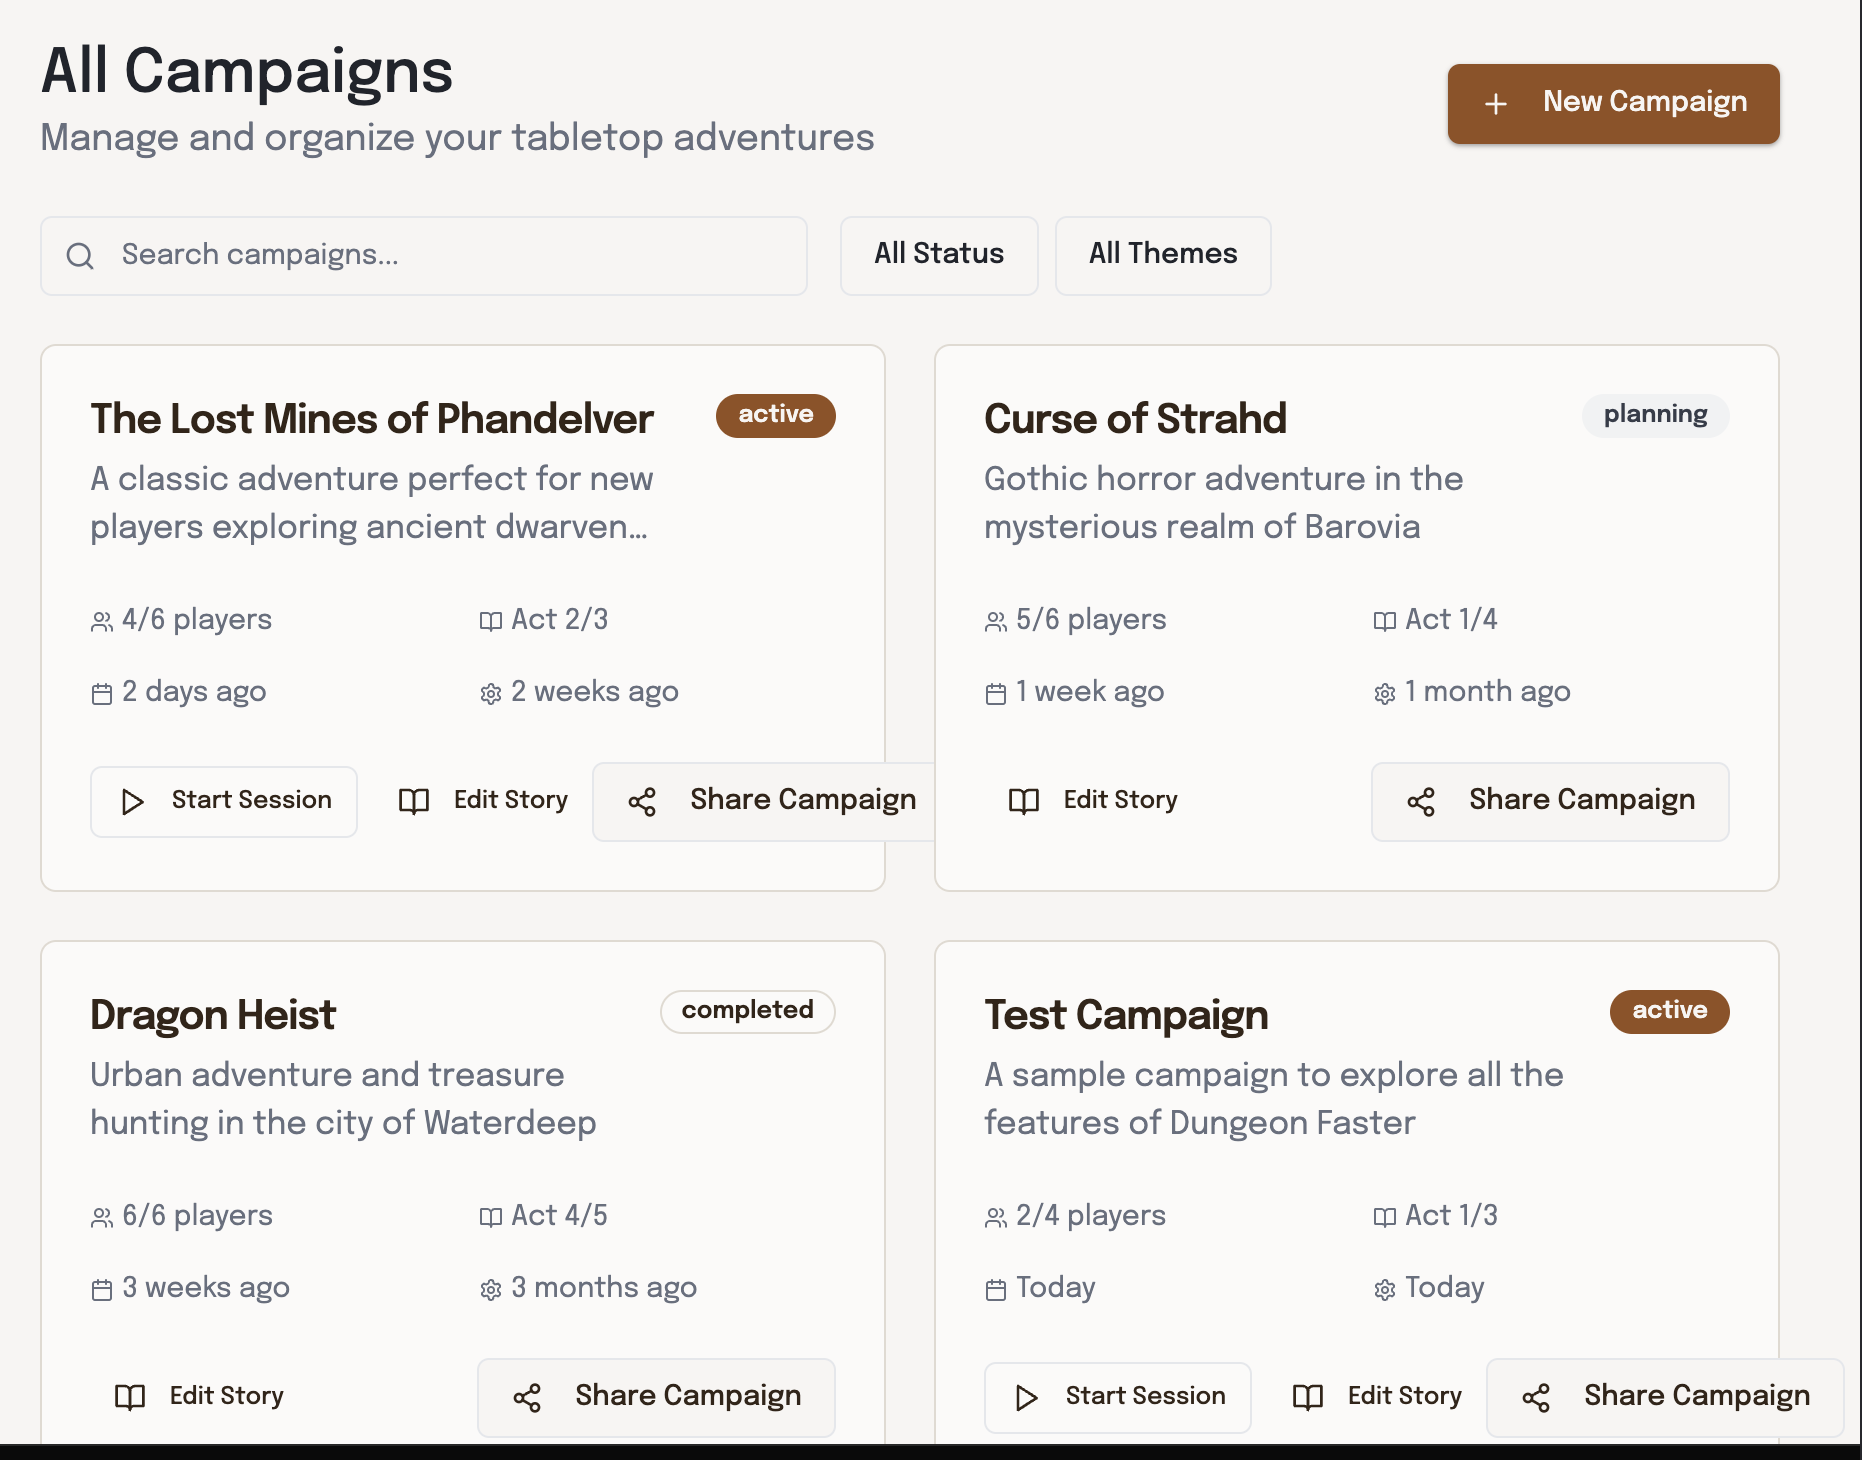1862x1460 pixels.
Task: Start Session for Lost Mines of Phandelver
Action: tap(224, 801)
